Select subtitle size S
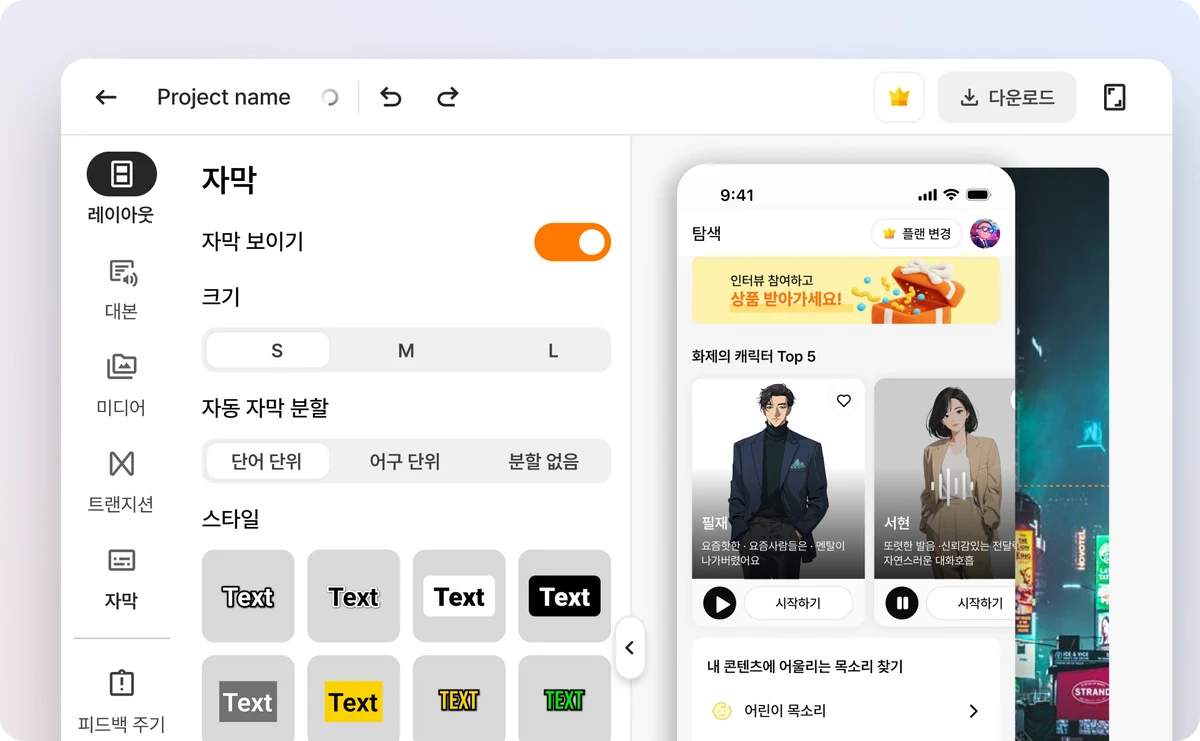 click(x=268, y=351)
